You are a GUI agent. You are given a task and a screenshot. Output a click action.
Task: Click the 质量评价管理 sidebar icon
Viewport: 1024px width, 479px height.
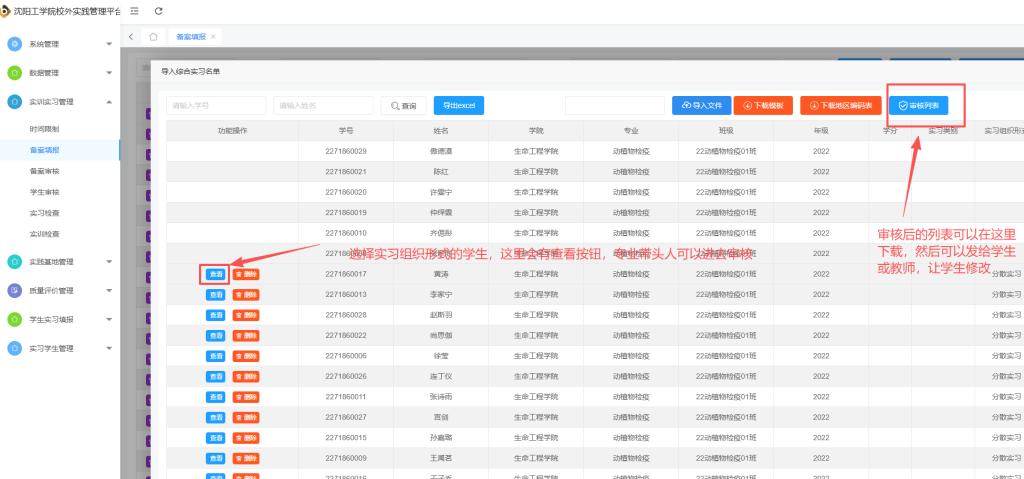tap(14, 291)
